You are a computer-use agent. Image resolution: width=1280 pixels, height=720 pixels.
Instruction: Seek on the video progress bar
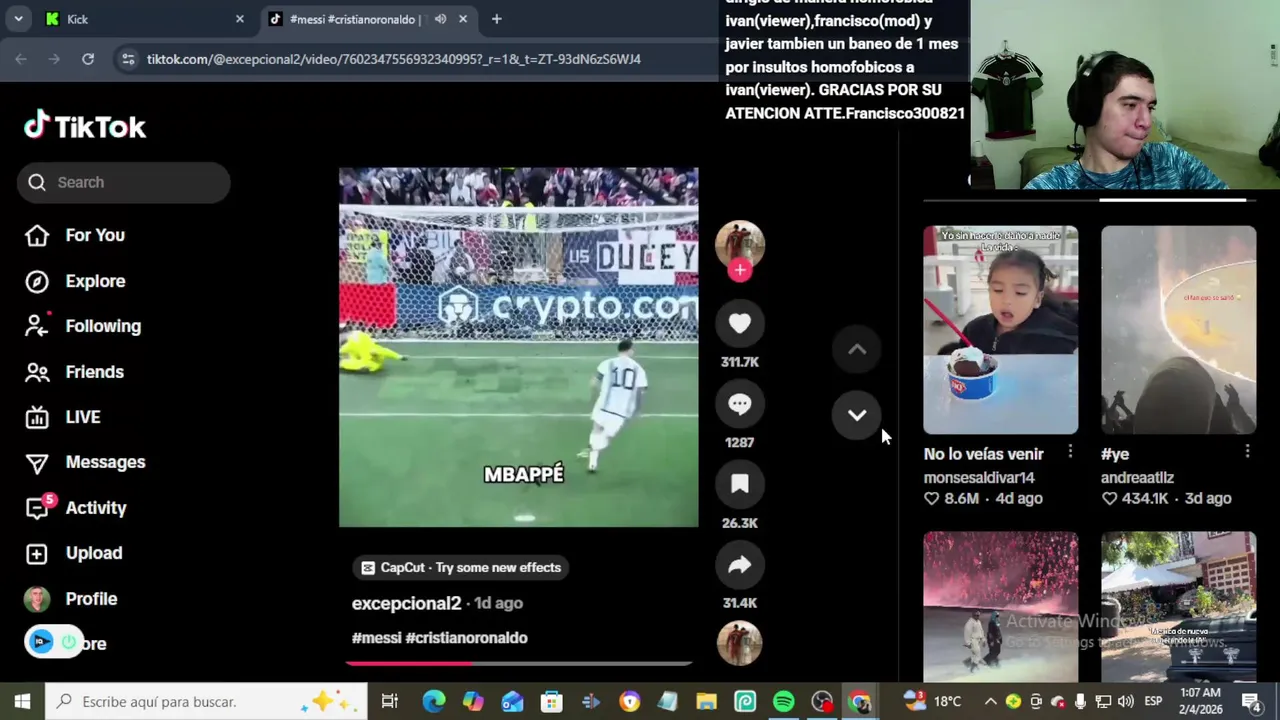(x=518, y=662)
